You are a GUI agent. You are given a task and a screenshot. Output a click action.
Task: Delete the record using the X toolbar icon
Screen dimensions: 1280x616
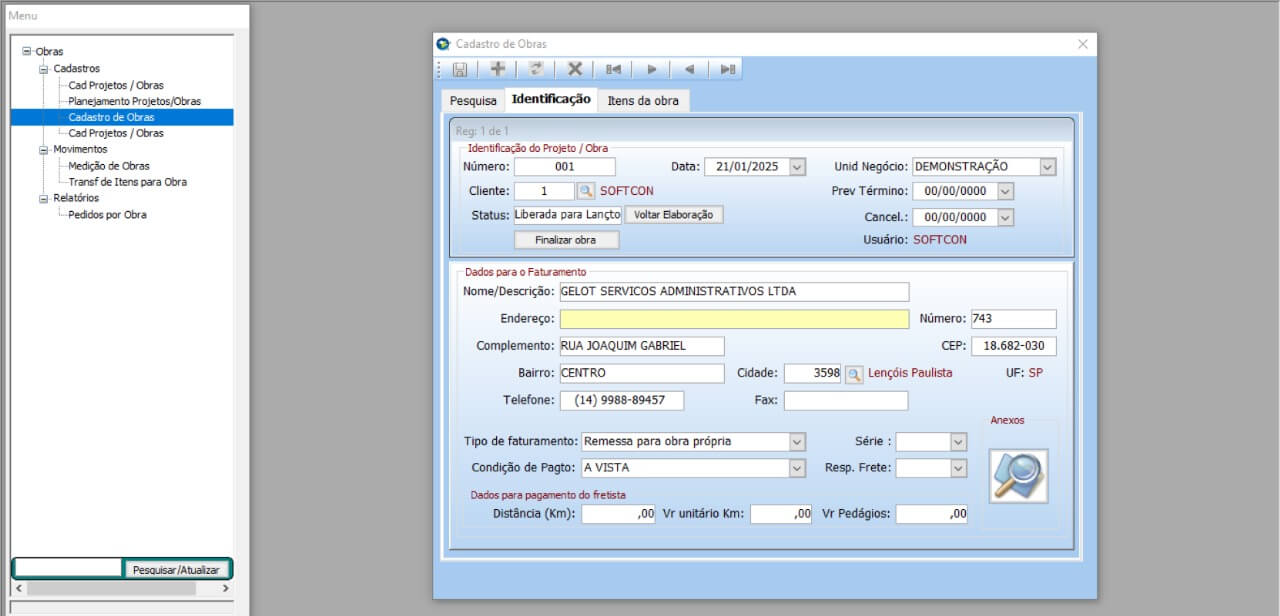575,69
